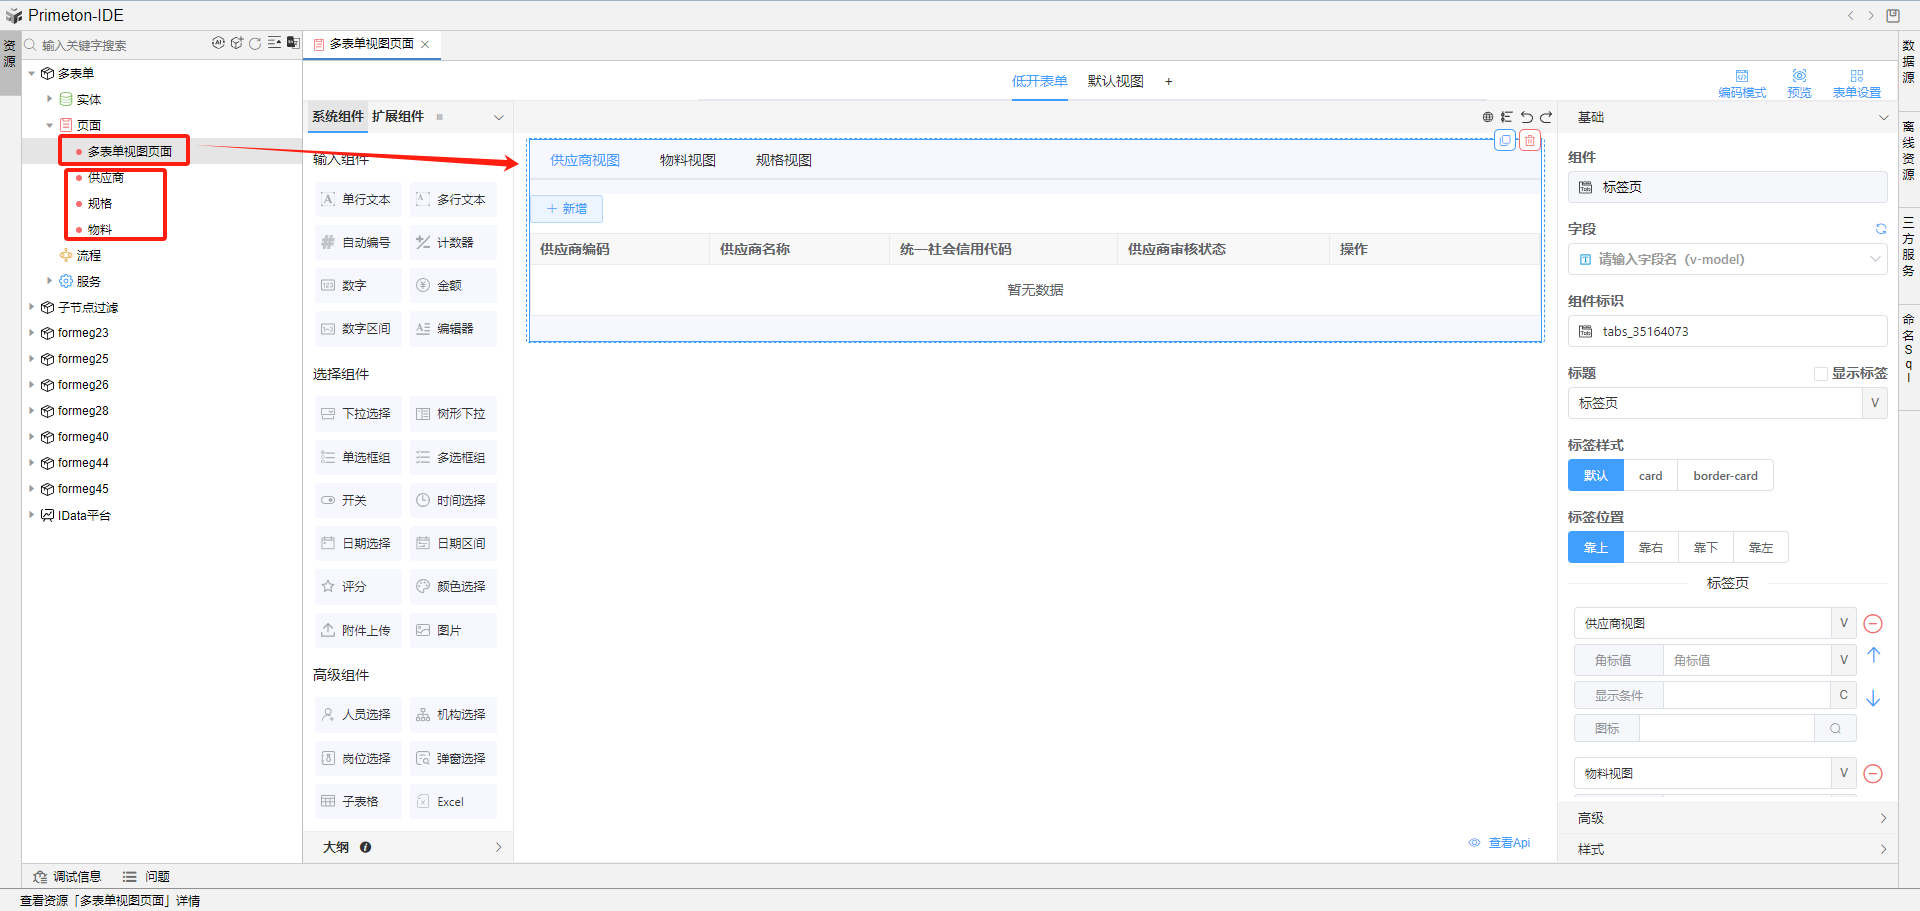The width and height of the screenshot is (1920, 911).
Task: Click the redo arrow icon above canvas
Action: point(1546,117)
